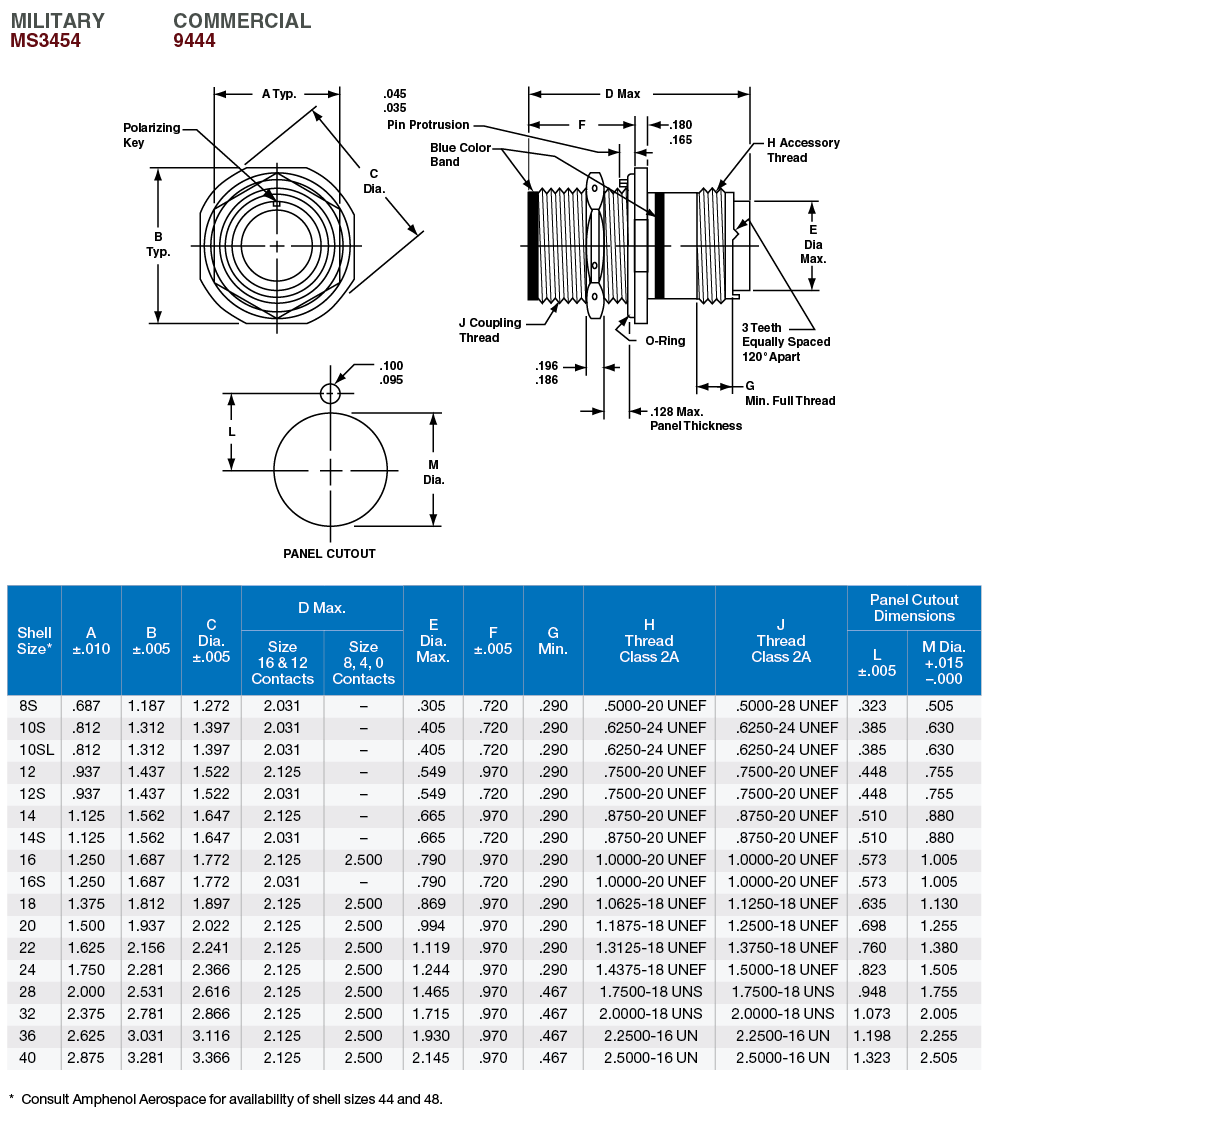Image resolution: width=1224 pixels, height=1122 pixels.
Task: Click the J Coupling Thread label
Action: tap(489, 330)
